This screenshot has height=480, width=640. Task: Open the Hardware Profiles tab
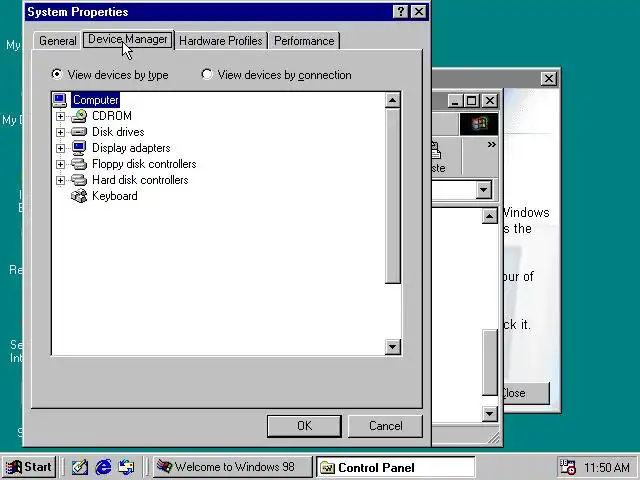pos(221,41)
